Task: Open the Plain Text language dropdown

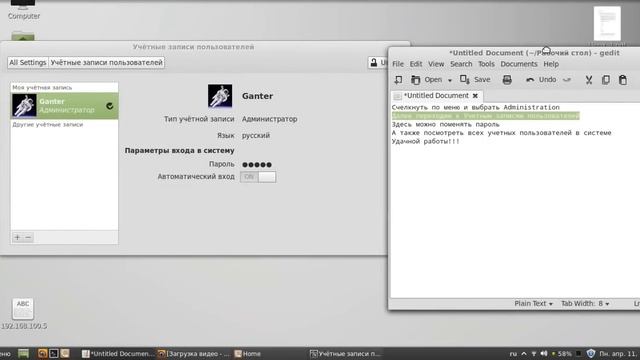Action: click(x=533, y=304)
